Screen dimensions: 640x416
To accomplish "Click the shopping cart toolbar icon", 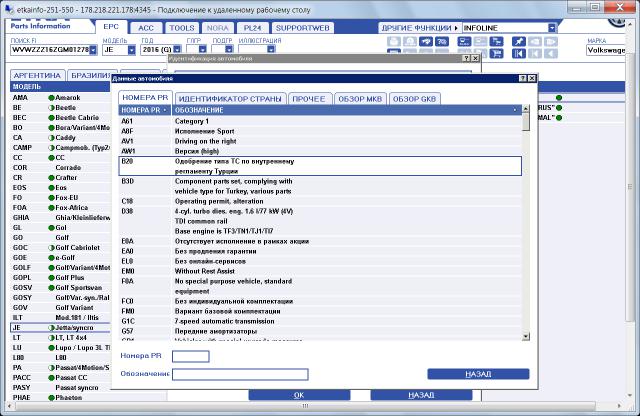I will tap(497, 53).
